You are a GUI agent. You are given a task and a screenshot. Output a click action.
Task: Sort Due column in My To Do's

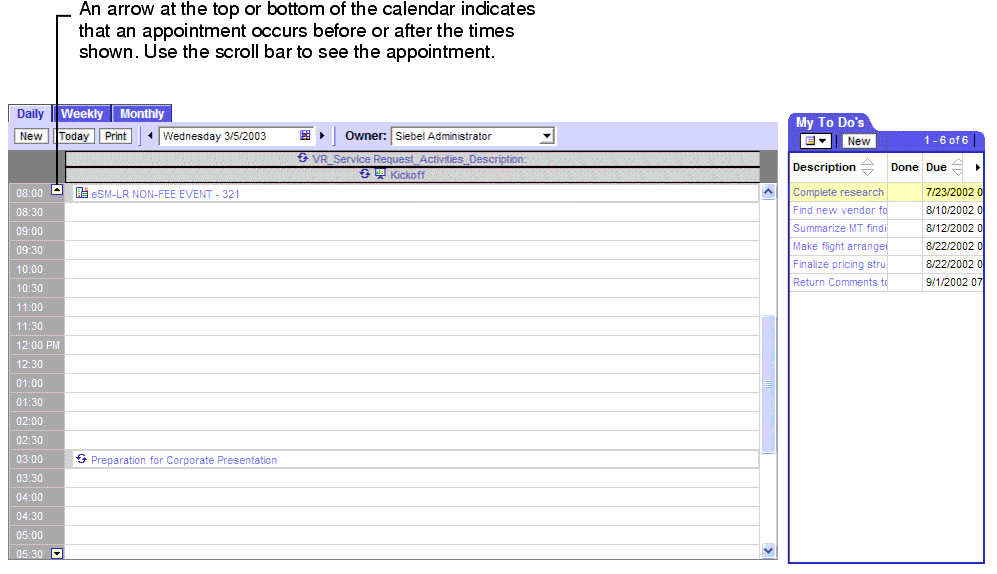[957, 167]
